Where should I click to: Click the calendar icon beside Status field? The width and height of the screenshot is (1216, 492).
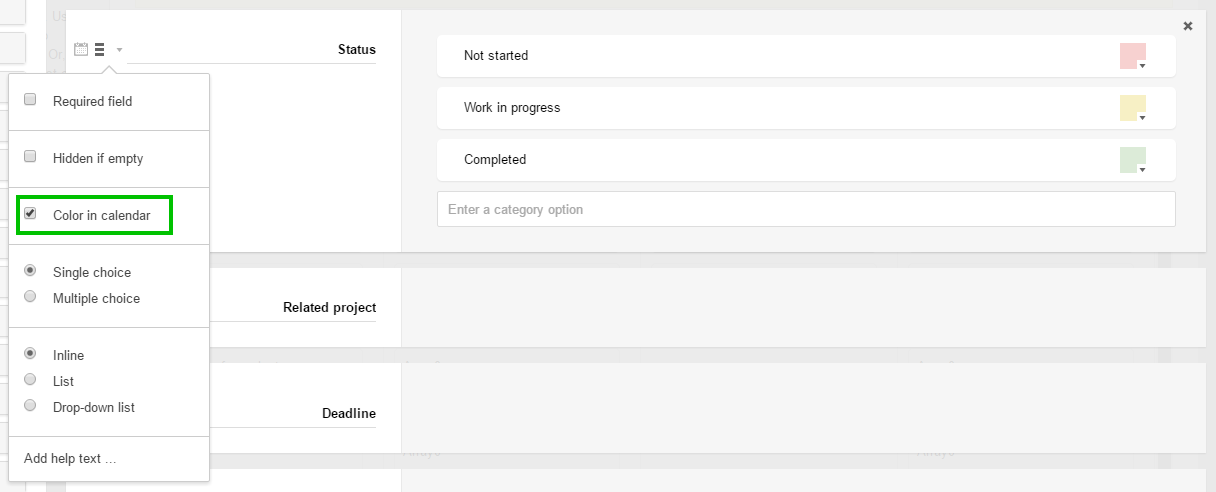pos(81,49)
